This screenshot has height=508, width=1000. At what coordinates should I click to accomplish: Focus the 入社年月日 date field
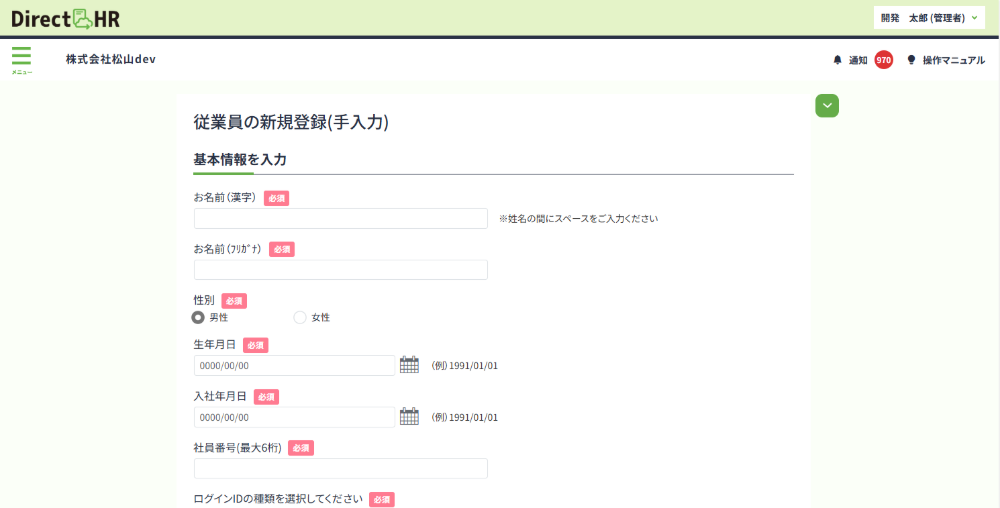tap(294, 417)
